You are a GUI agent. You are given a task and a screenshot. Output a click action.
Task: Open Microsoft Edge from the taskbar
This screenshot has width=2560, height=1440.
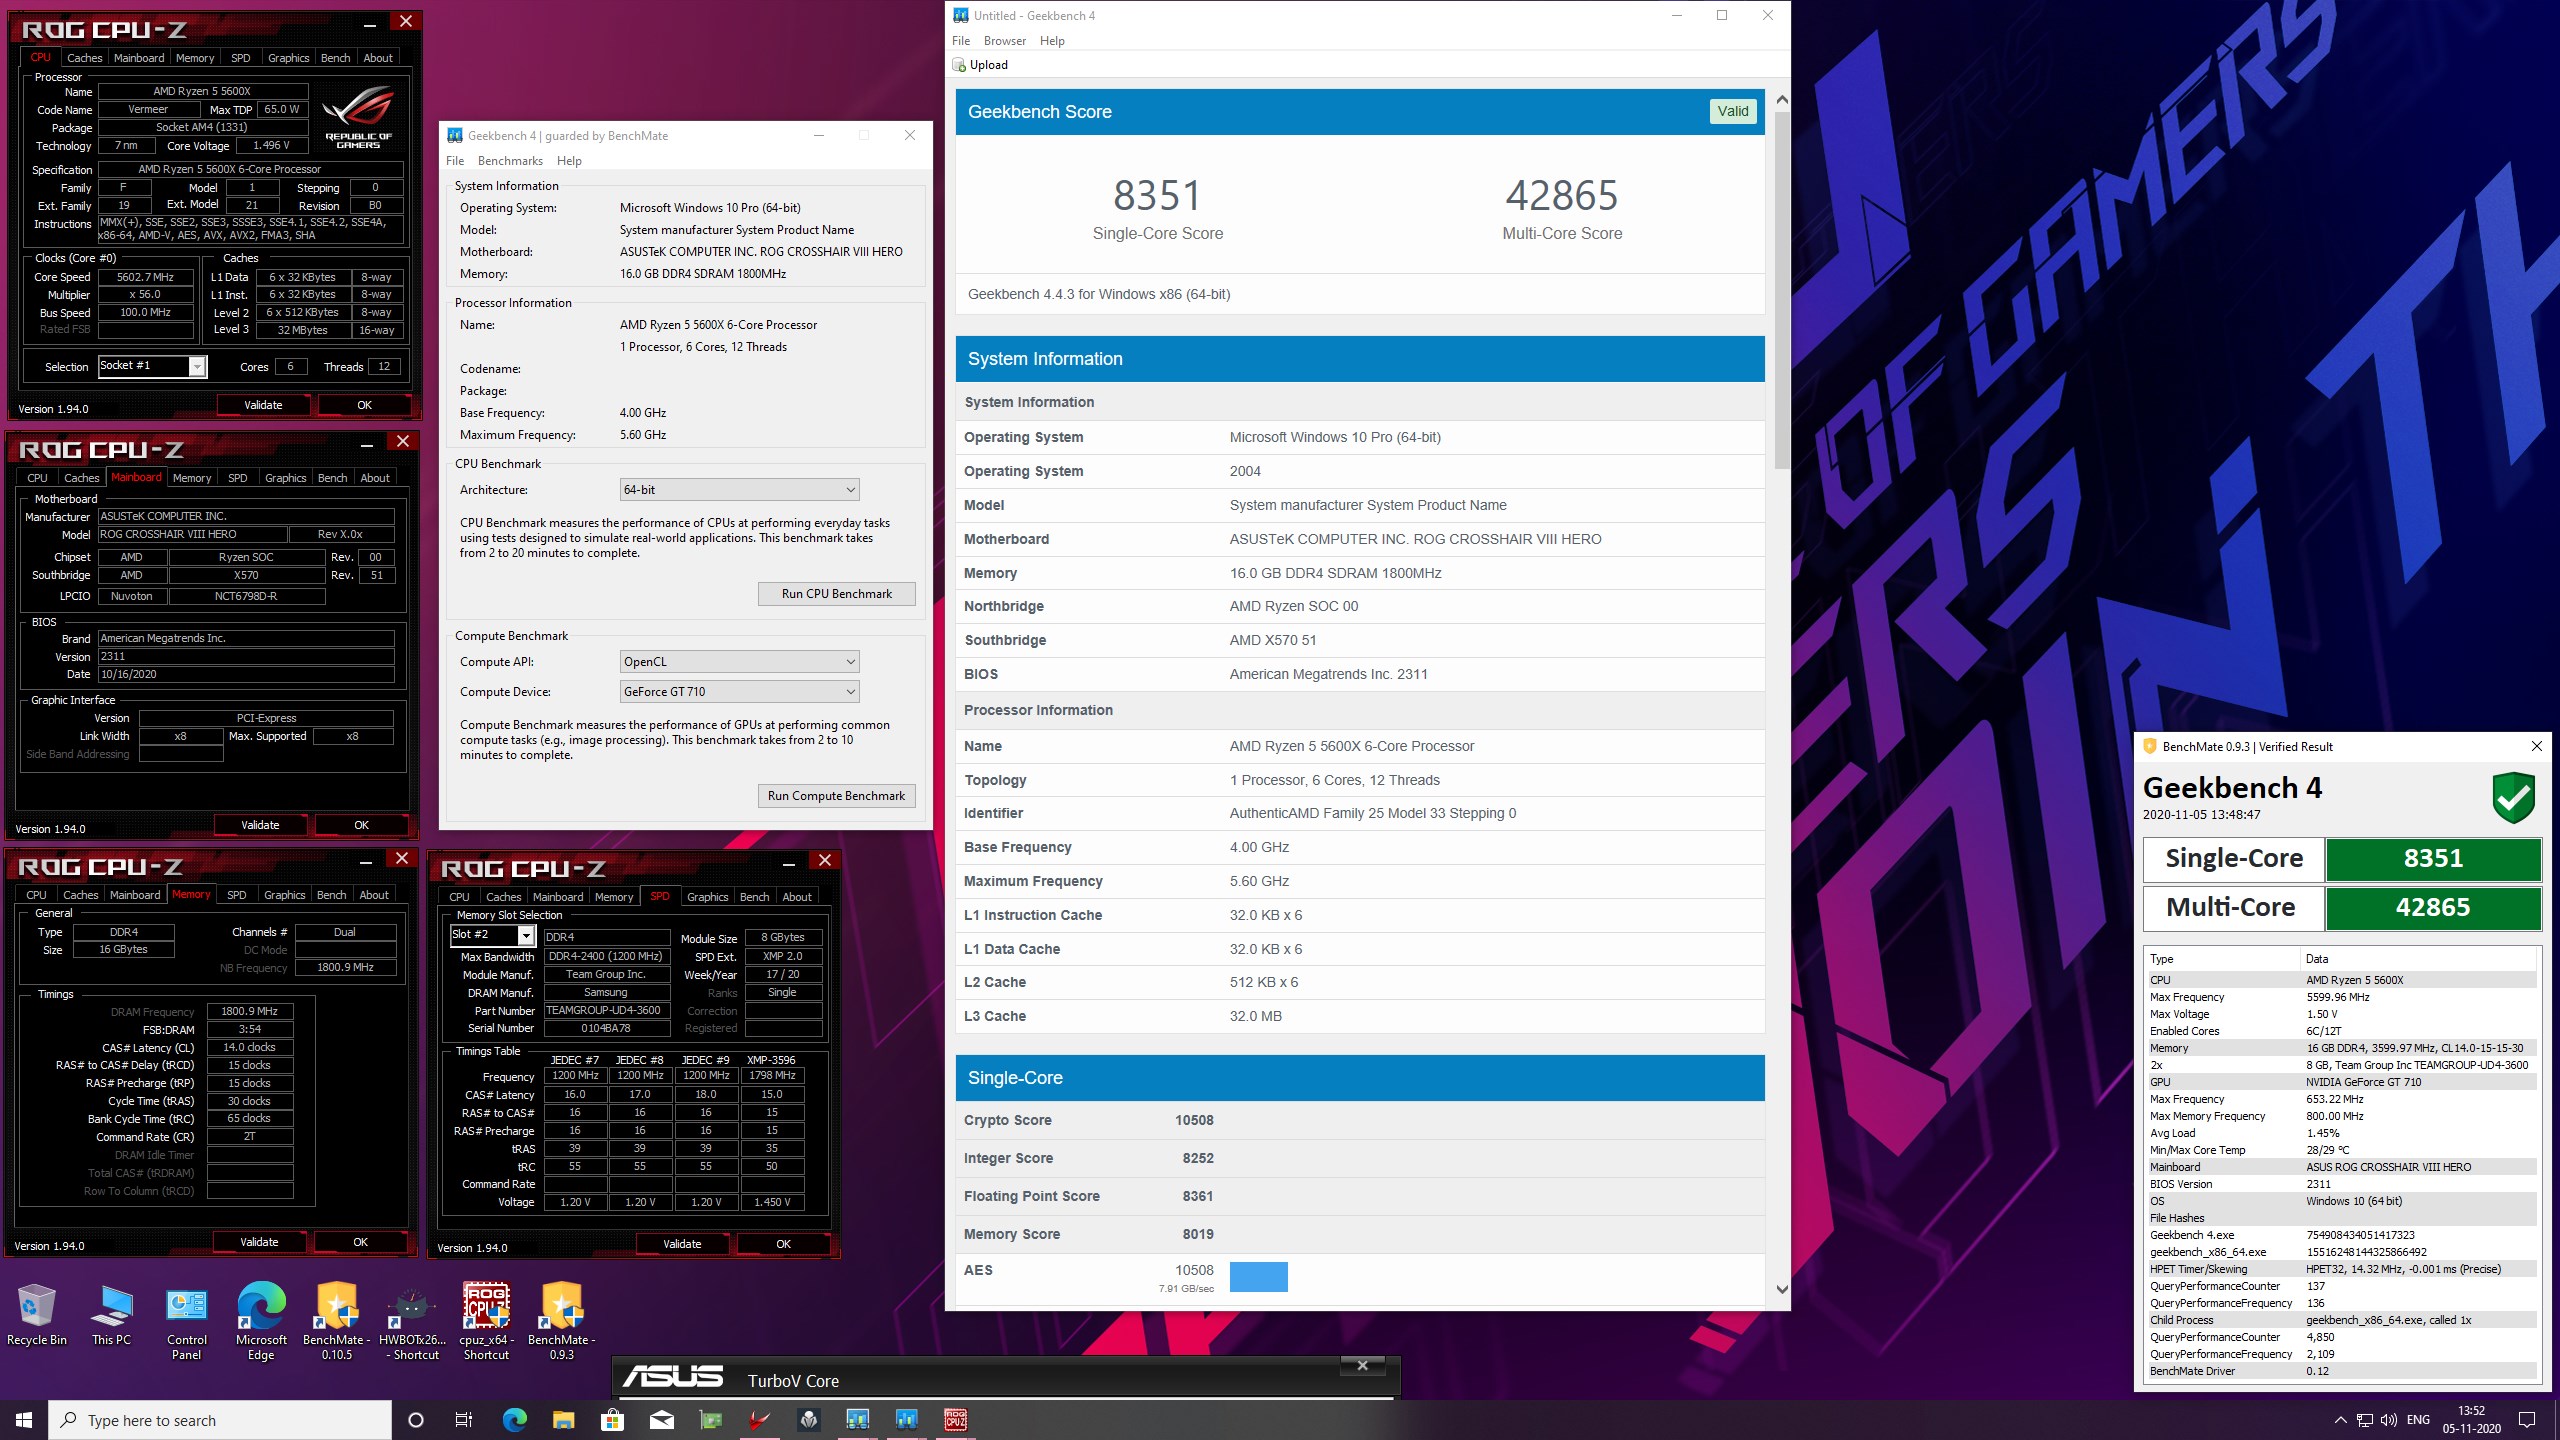tap(514, 1420)
